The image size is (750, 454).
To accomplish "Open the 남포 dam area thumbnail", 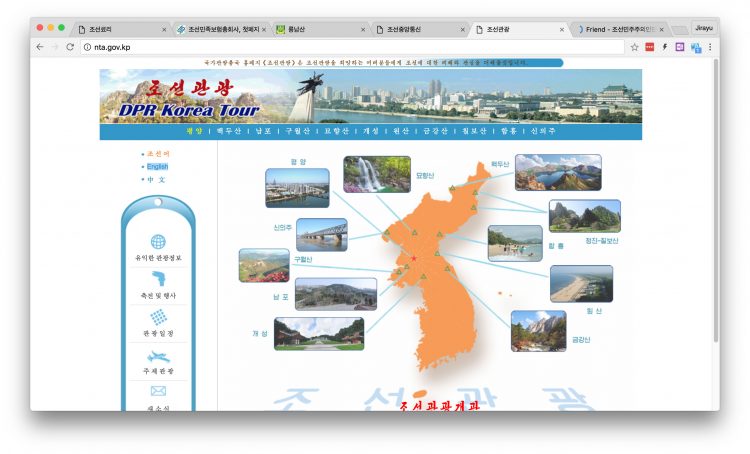I will [x=336, y=294].
